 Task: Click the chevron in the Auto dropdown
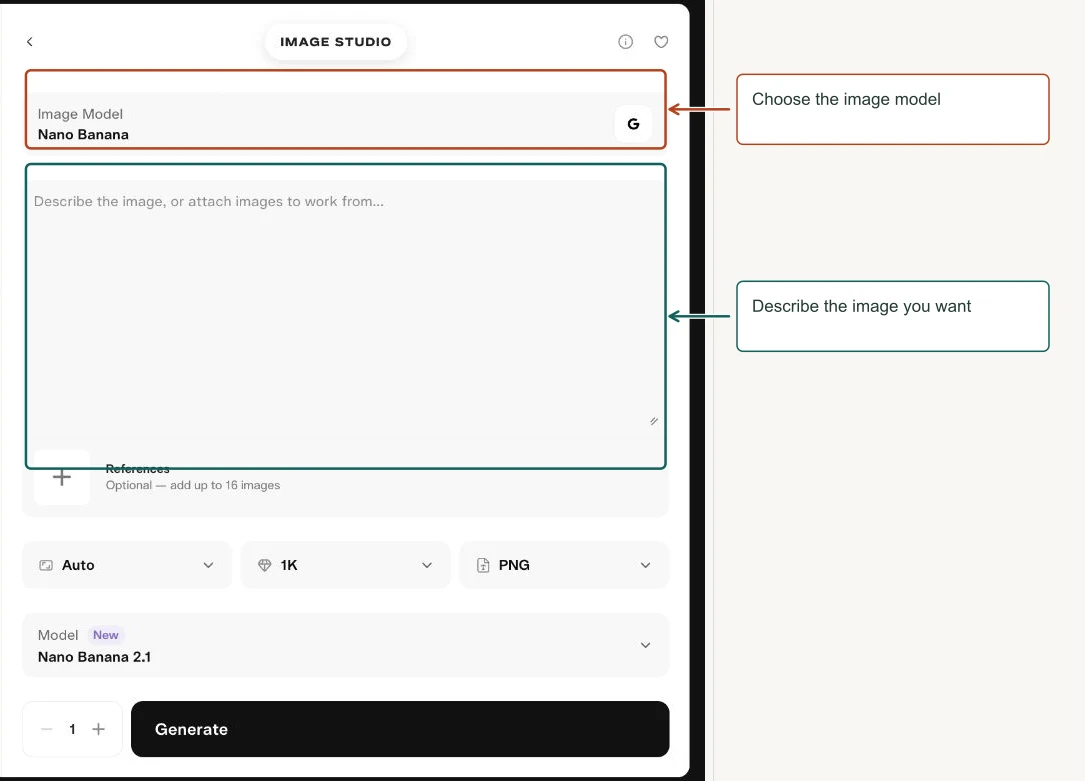[208, 565]
